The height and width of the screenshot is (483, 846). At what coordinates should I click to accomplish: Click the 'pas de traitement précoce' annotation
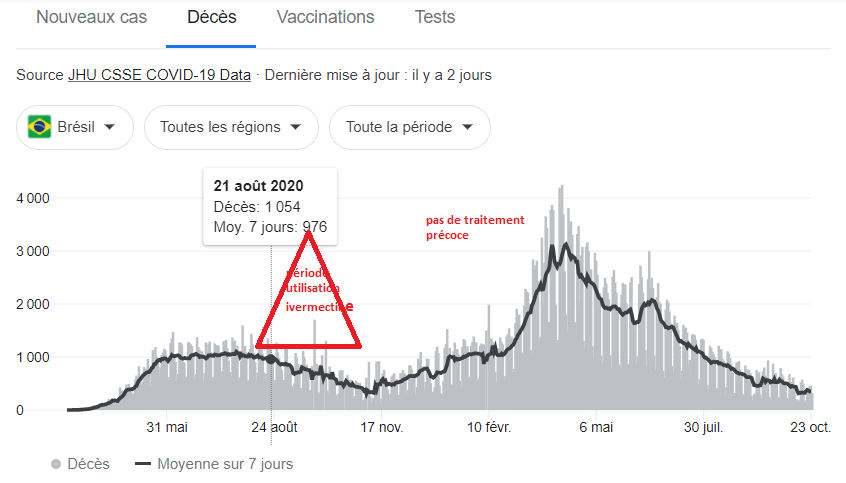[x=474, y=227]
